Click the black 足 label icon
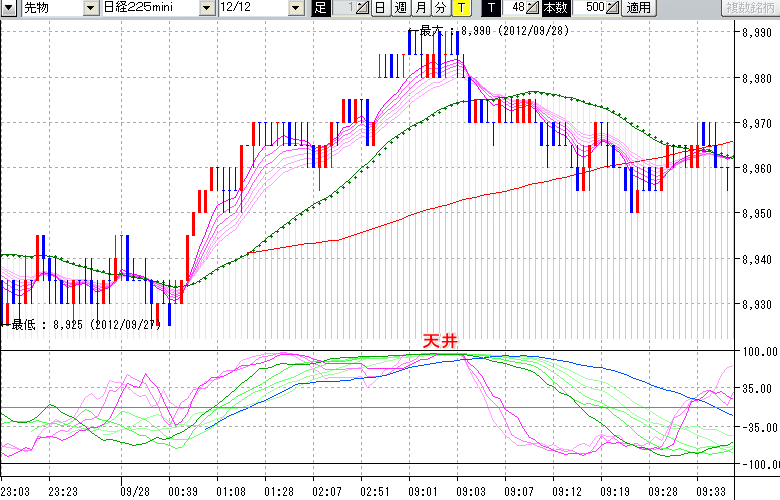The width and height of the screenshot is (780, 500). point(320,8)
